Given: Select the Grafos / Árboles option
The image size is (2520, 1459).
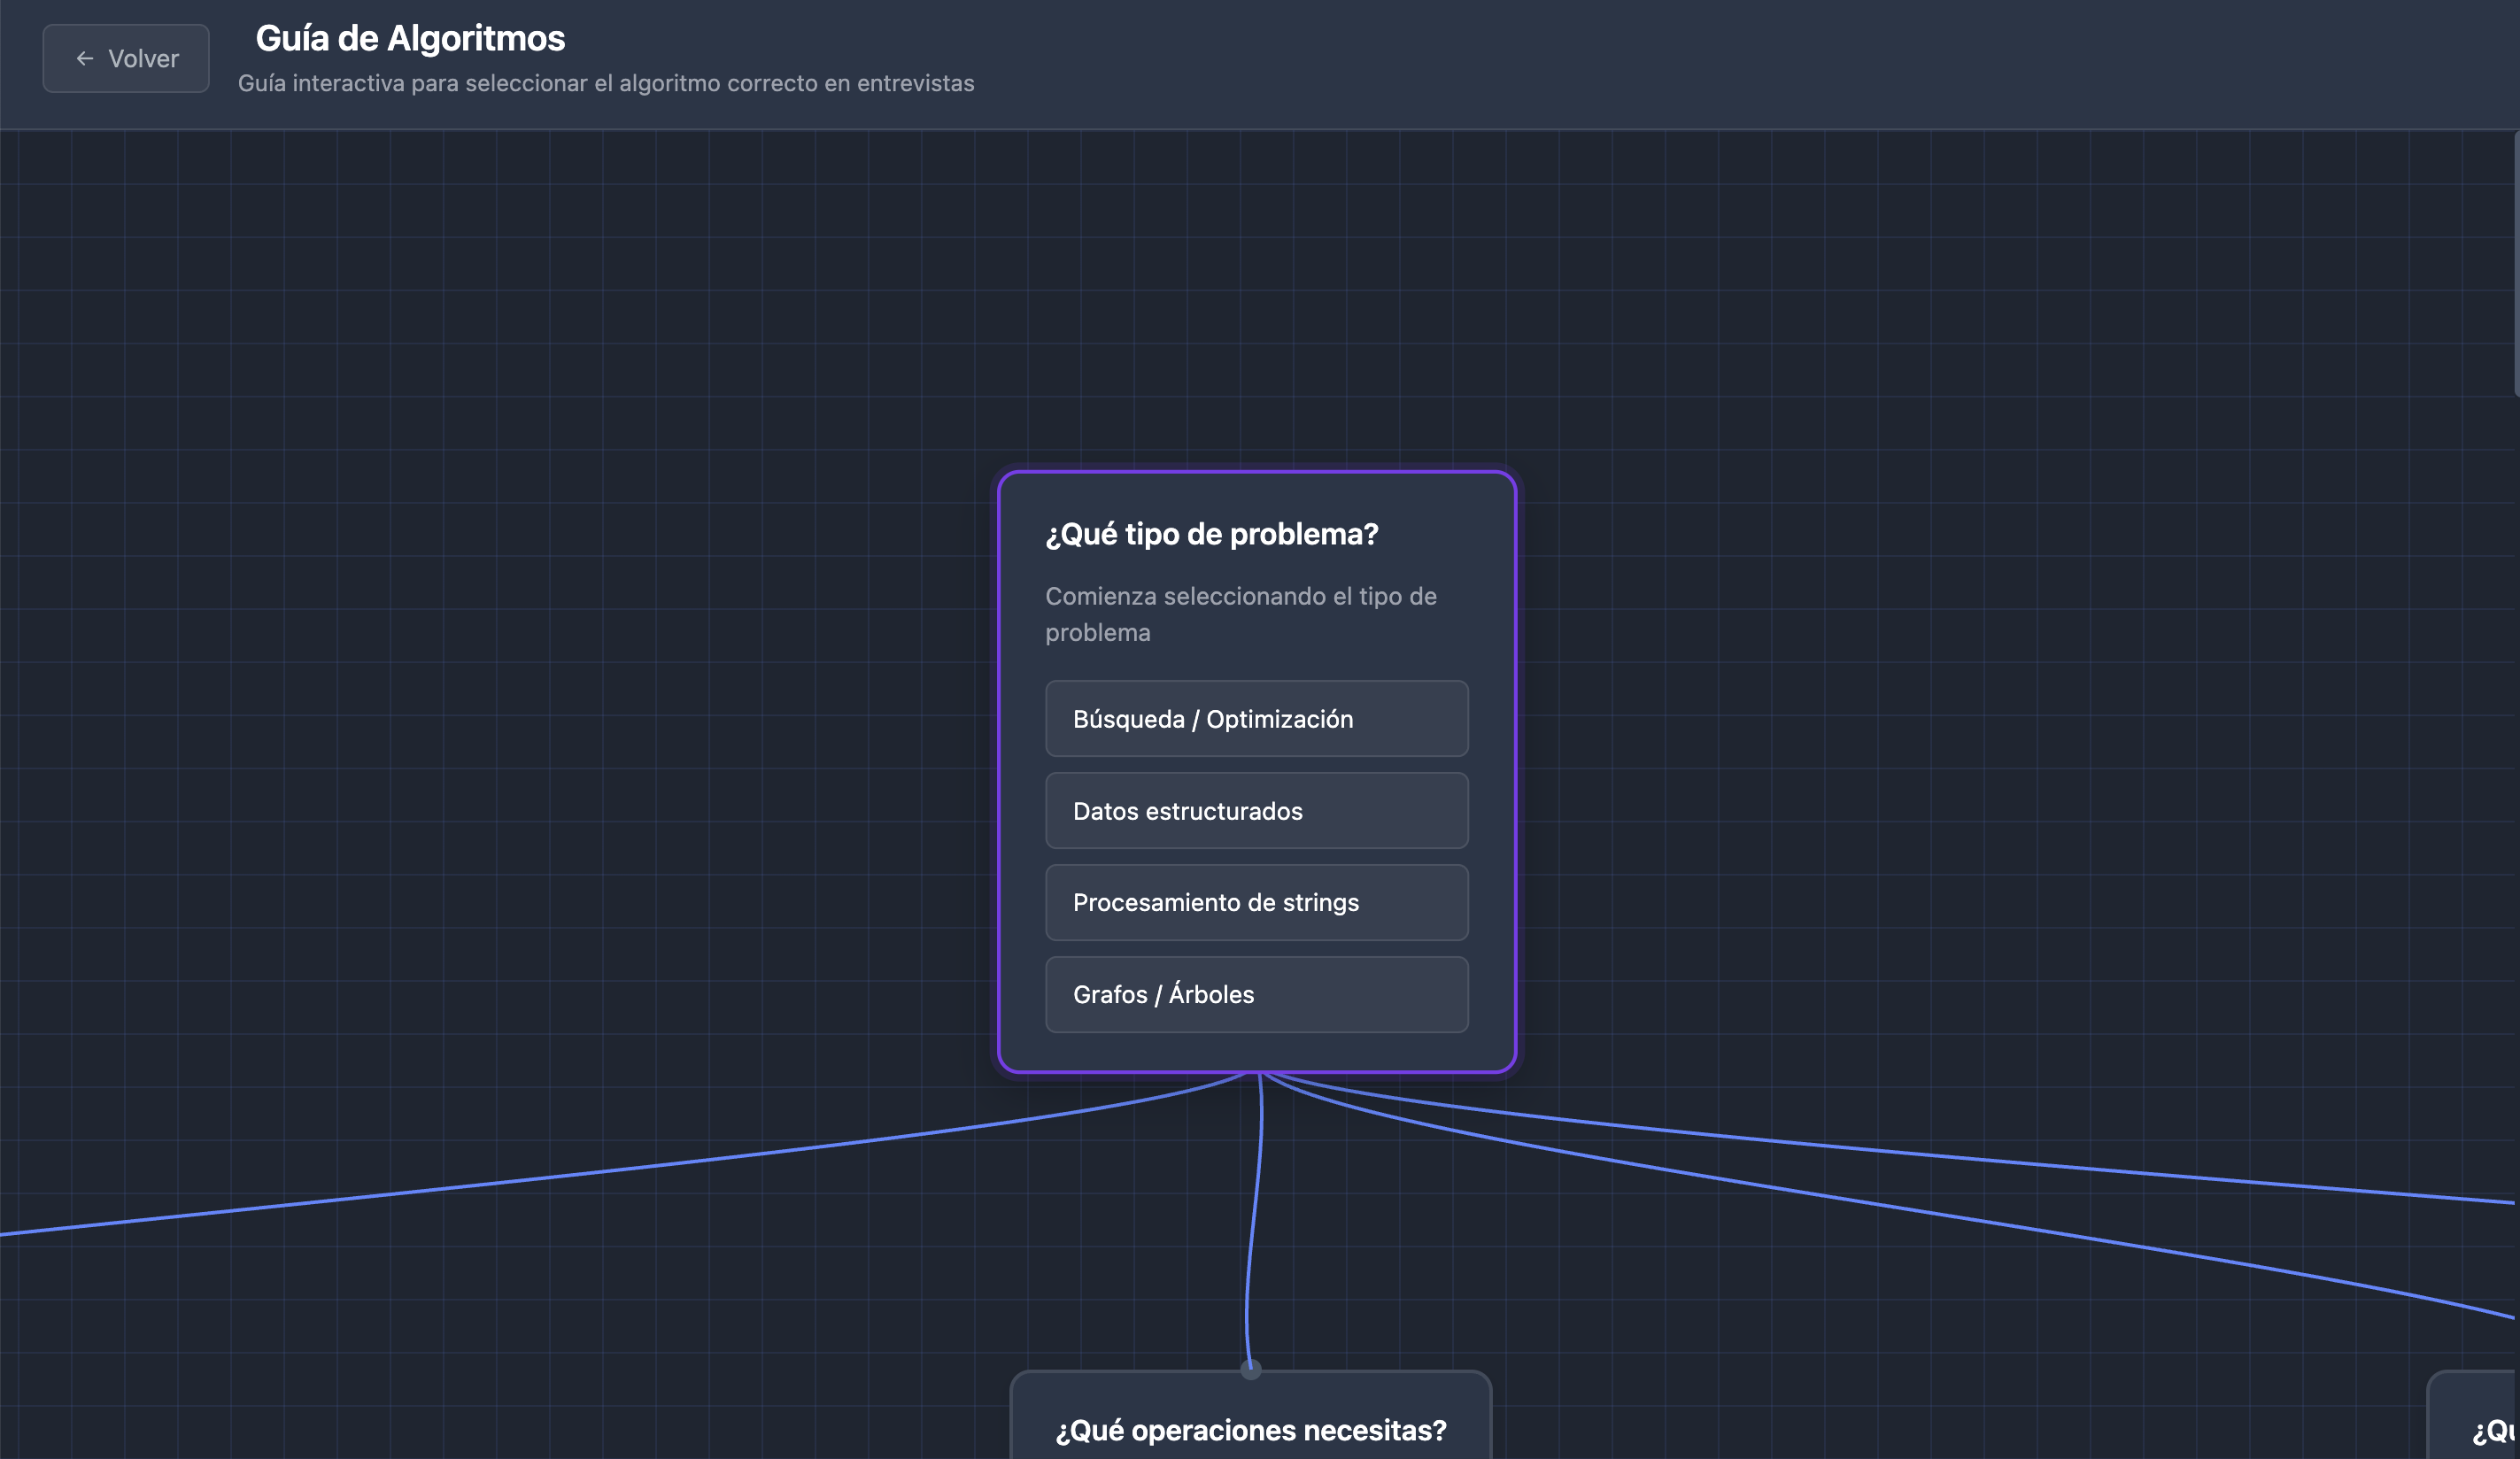Looking at the screenshot, I should coord(1256,994).
